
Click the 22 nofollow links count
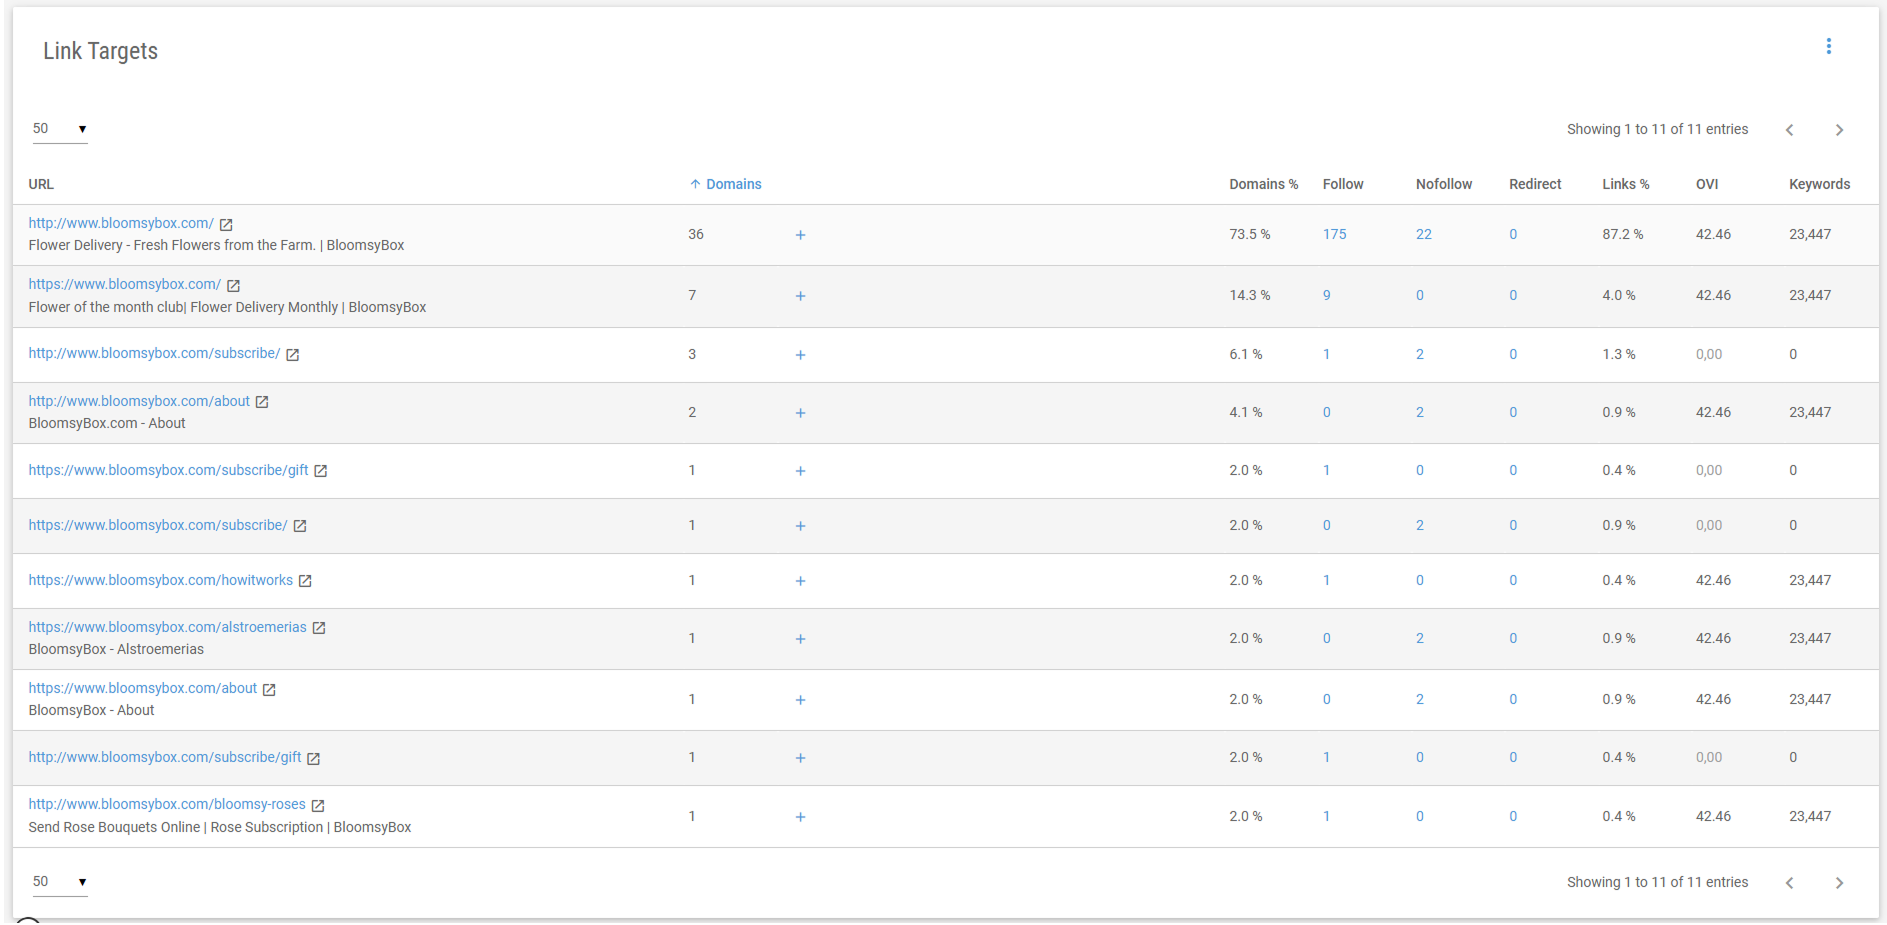click(1424, 234)
